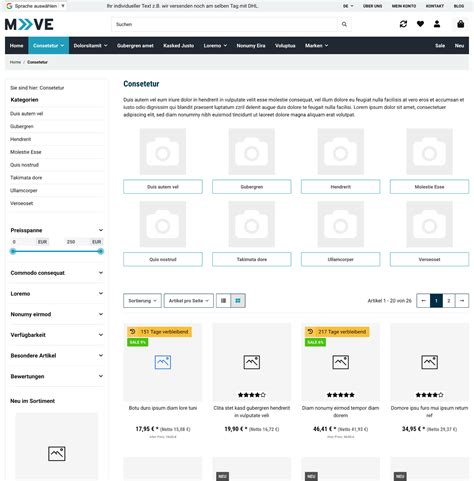The height and width of the screenshot is (481, 474).
Task: Open the shopping bag cart
Action: (460, 24)
